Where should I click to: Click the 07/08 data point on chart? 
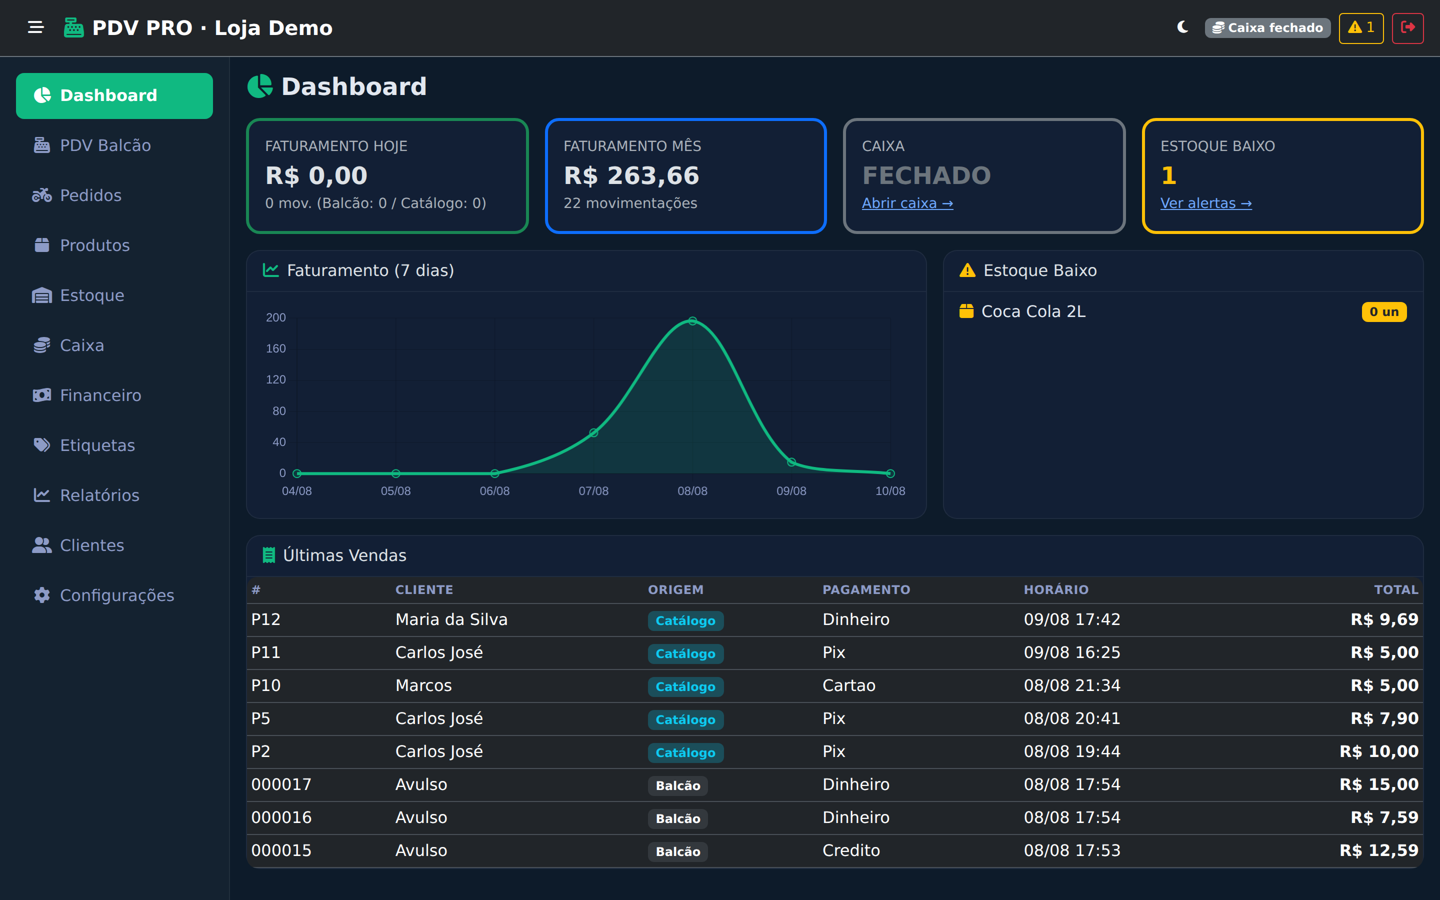tap(594, 433)
